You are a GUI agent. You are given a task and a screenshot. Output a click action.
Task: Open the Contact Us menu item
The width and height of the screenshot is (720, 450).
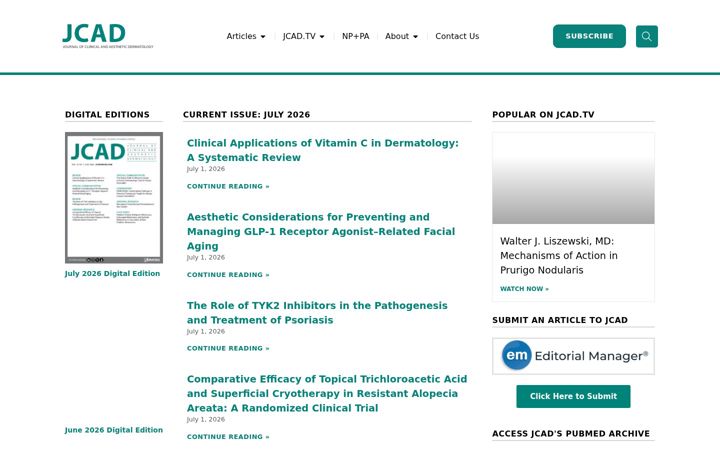(x=457, y=36)
